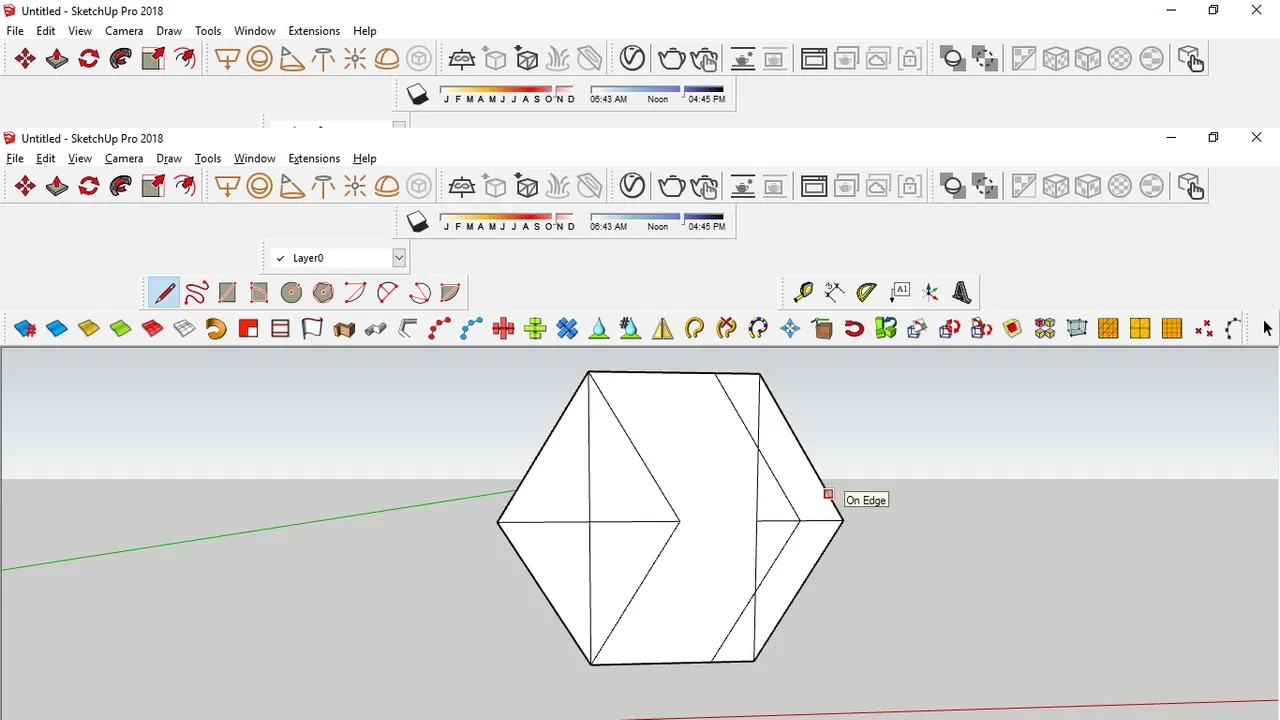The width and height of the screenshot is (1280, 720).
Task: Add V-Ray sphere light in front window
Action: coord(260,186)
